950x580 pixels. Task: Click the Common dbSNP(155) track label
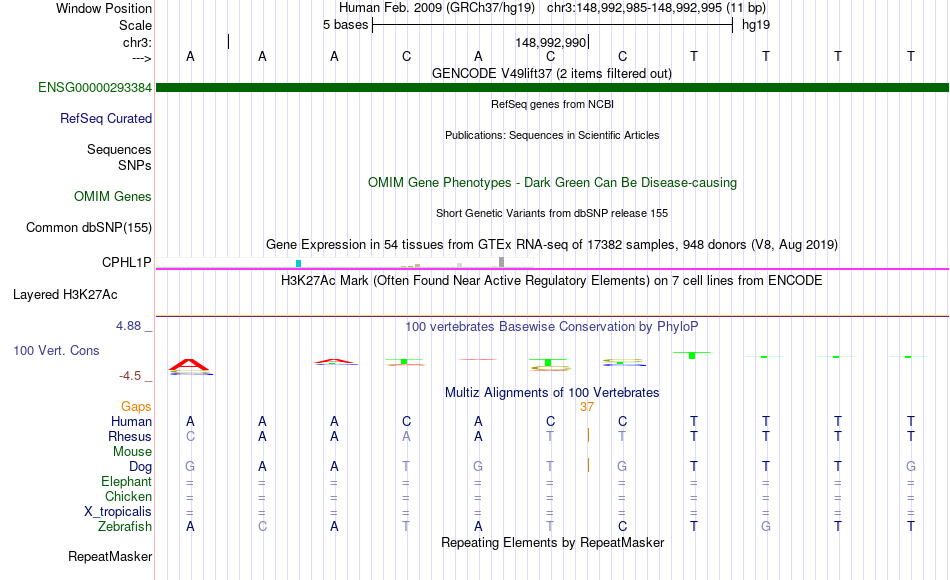coord(88,227)
